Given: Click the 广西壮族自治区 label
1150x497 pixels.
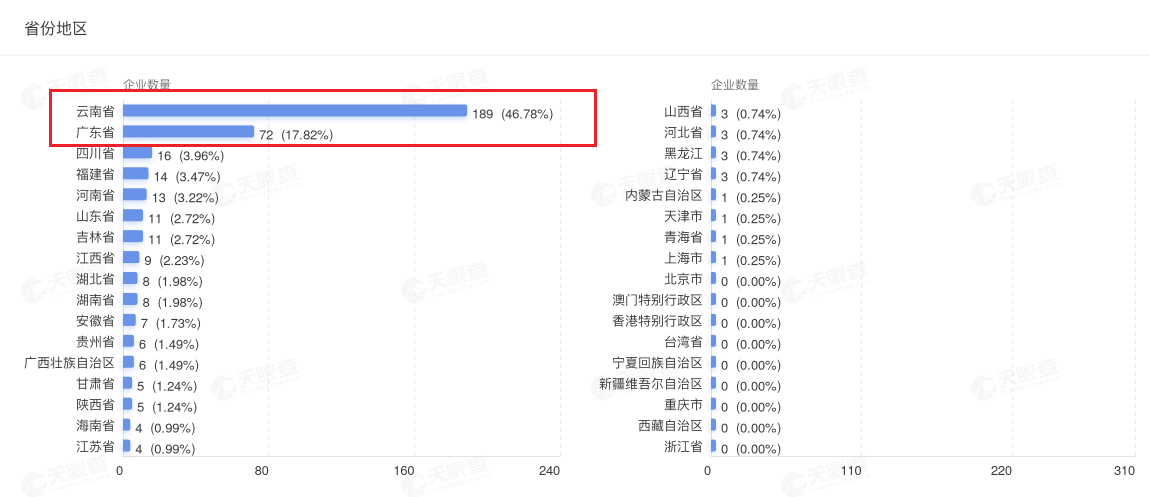Looking at the screenshot, I should pyautogui.click(x=70, y=363).
